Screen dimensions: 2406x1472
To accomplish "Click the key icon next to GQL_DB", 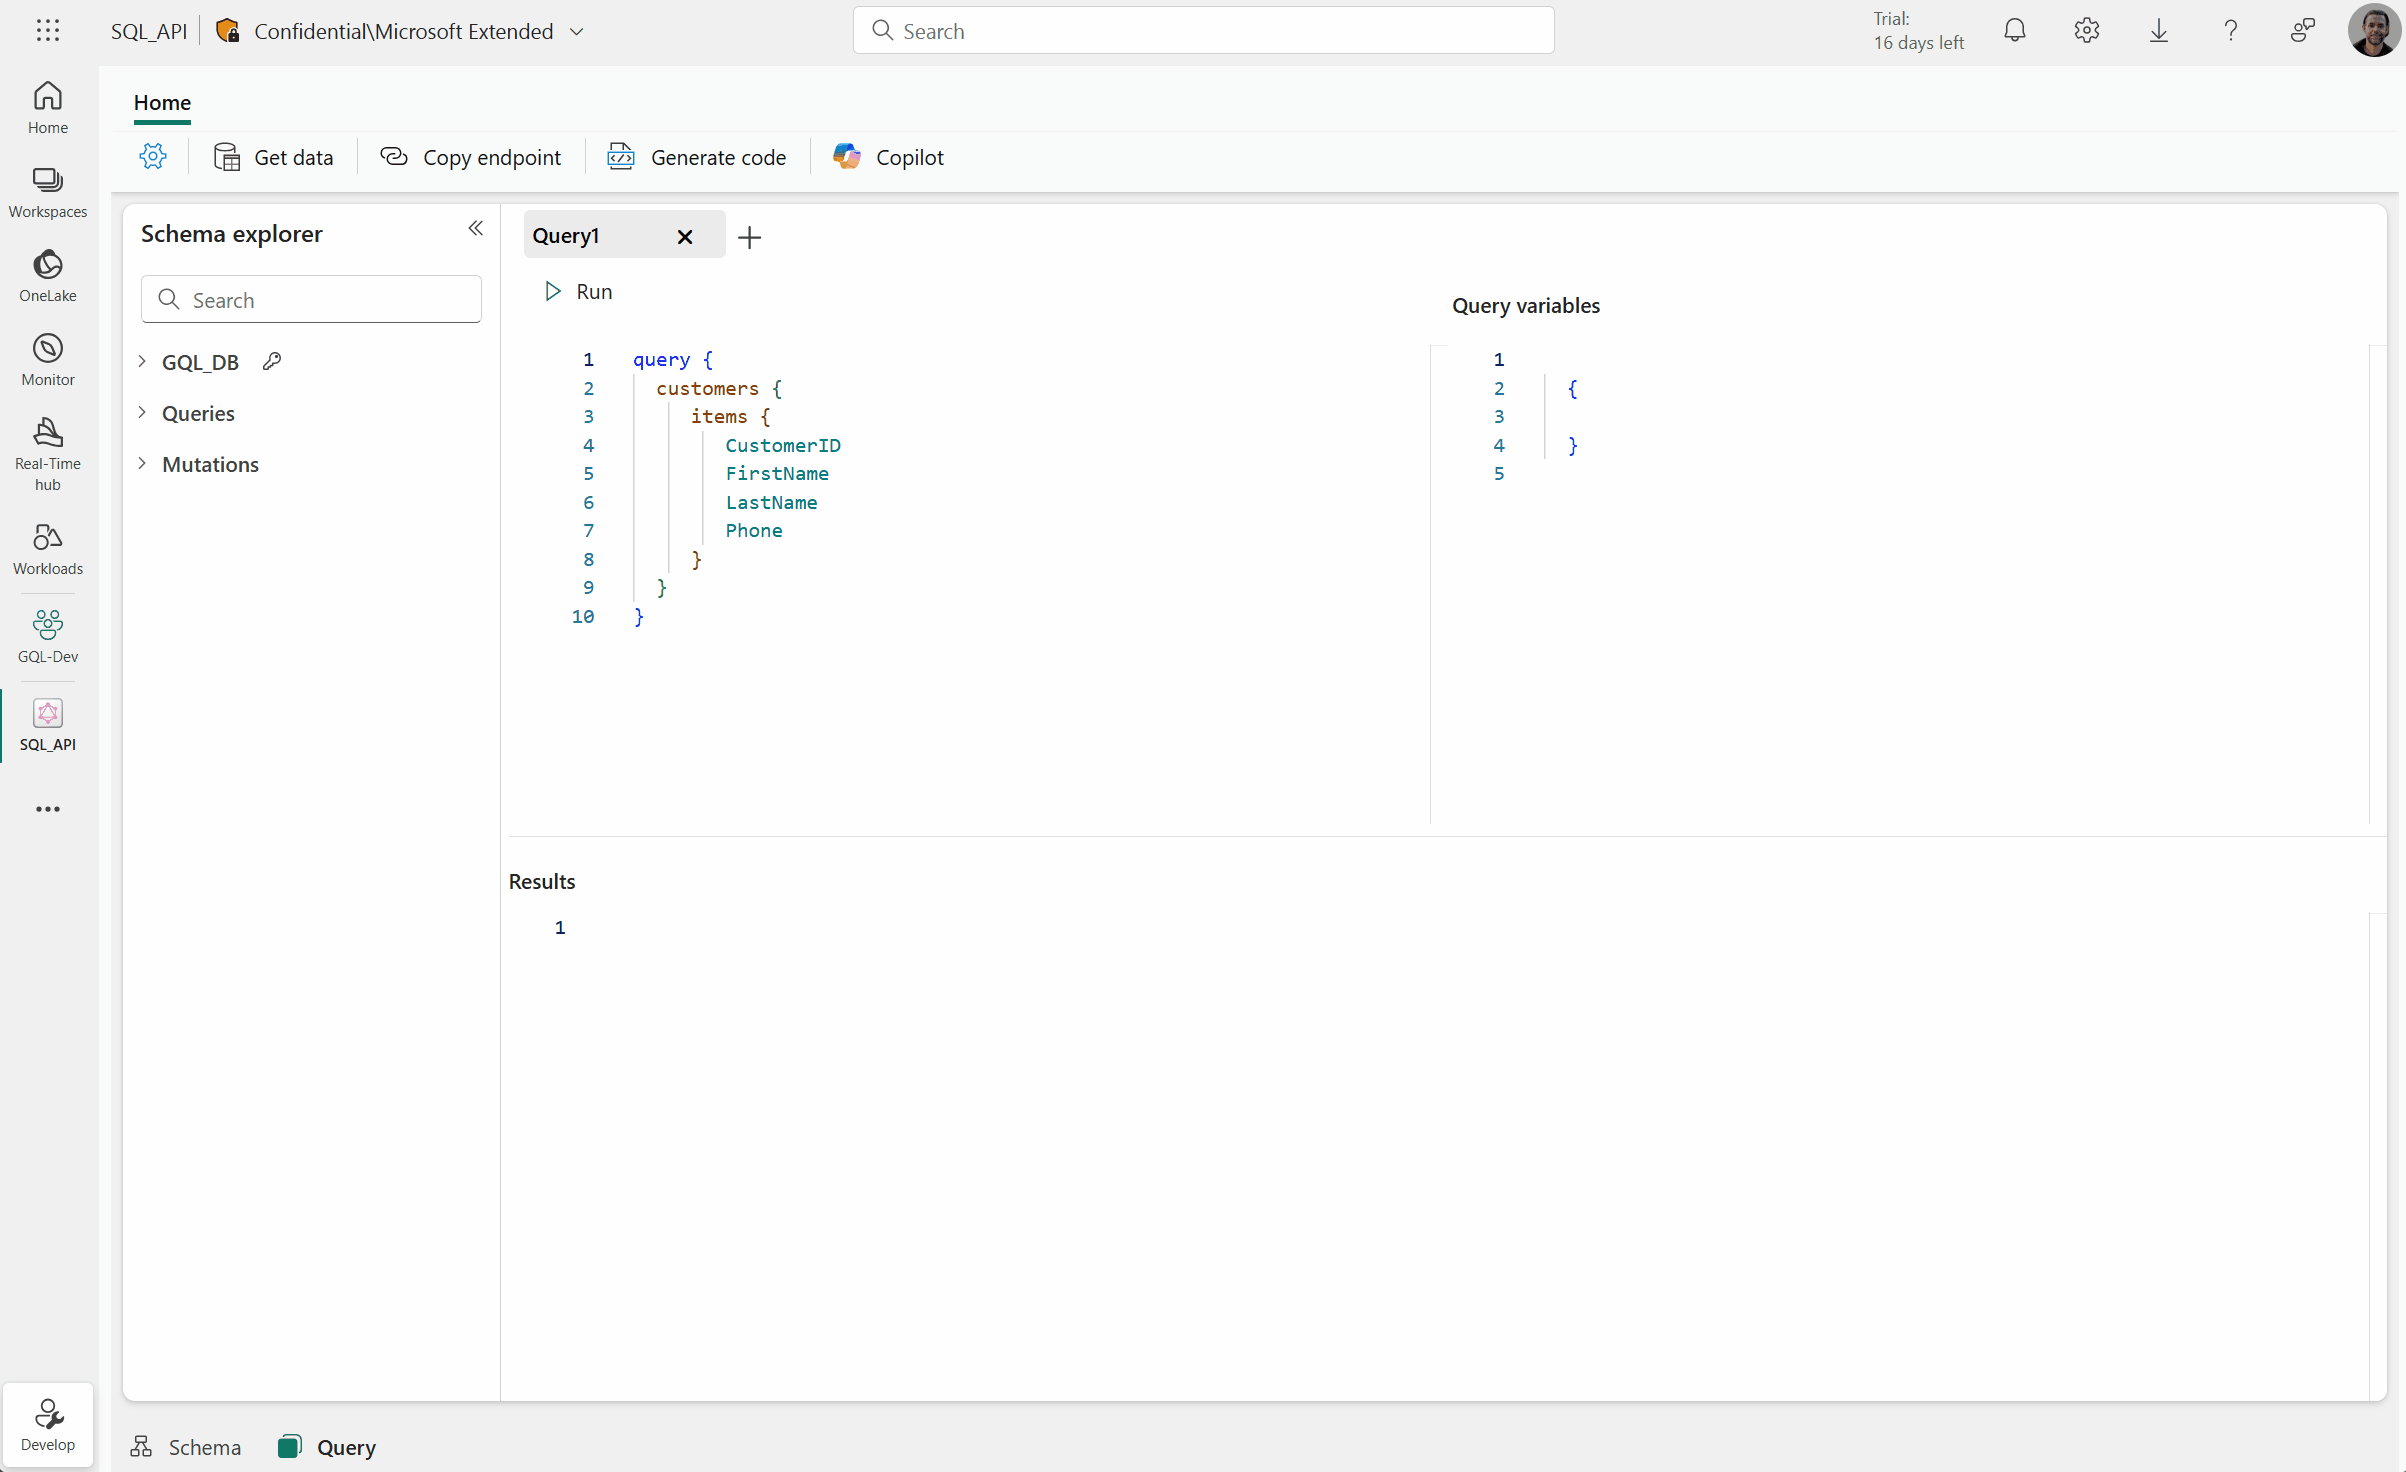I will pos(271,362).
